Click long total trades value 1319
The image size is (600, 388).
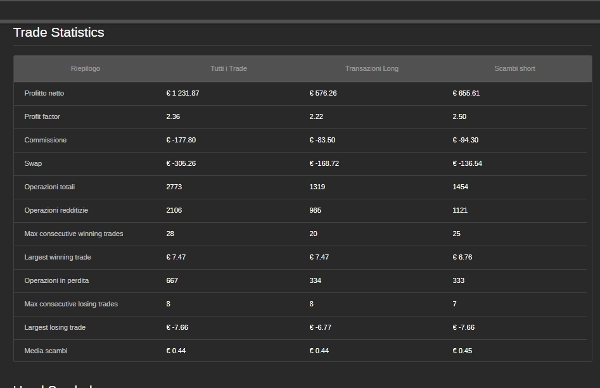[x=317, y=187]
